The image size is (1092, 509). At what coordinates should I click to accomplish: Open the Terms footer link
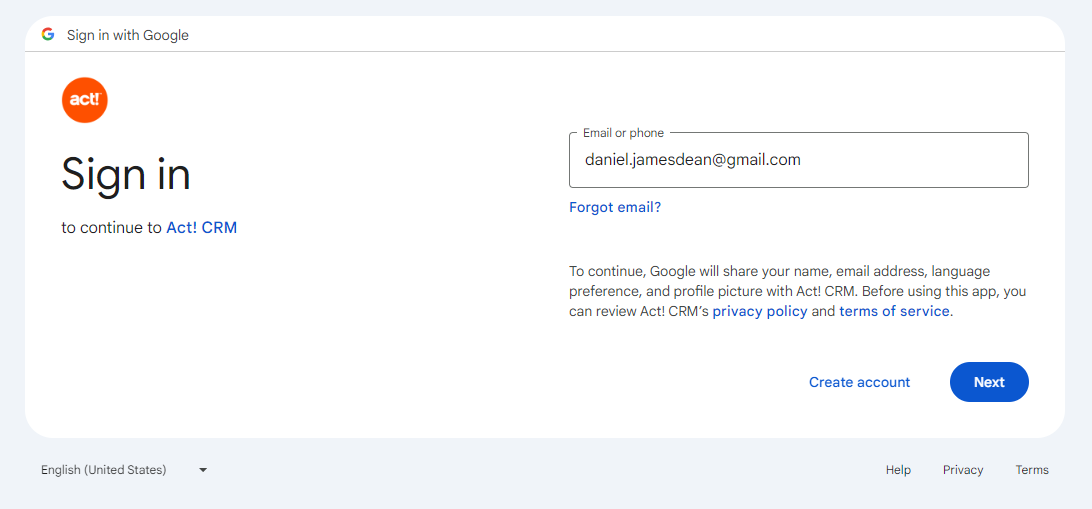point(1032,470)
